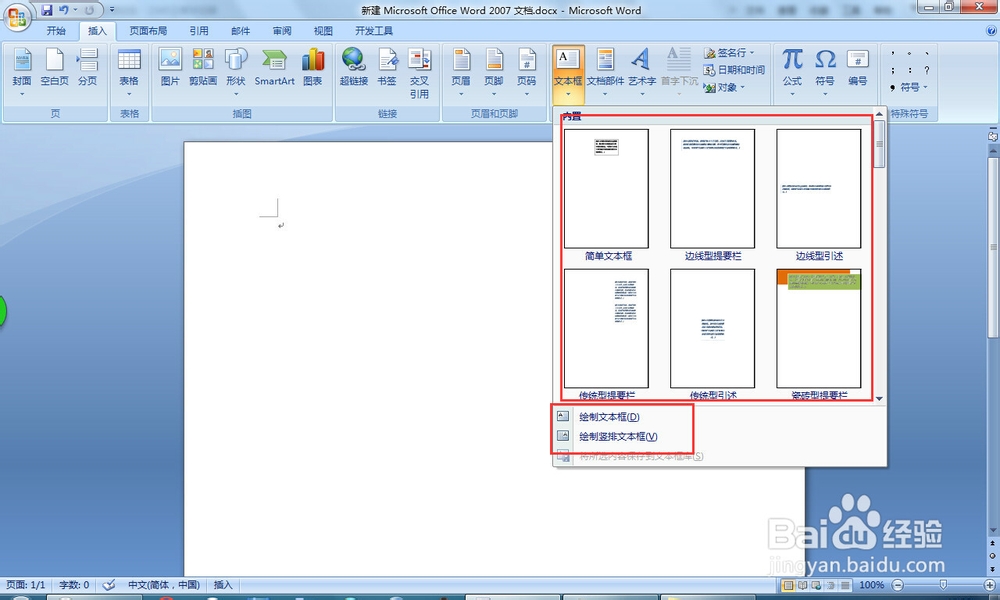
Task: Switch to the 页面布局 tab
Action: 148,31
